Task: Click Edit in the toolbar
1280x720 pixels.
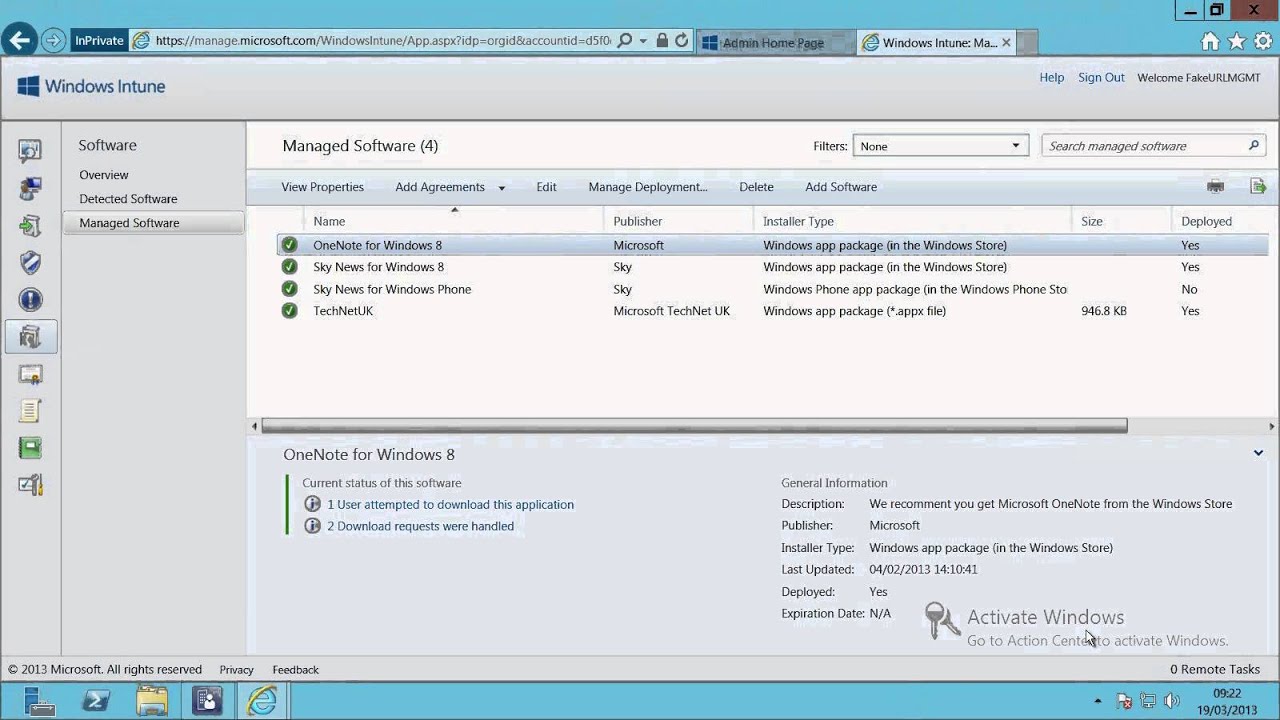Action: [x=546, y=187]
